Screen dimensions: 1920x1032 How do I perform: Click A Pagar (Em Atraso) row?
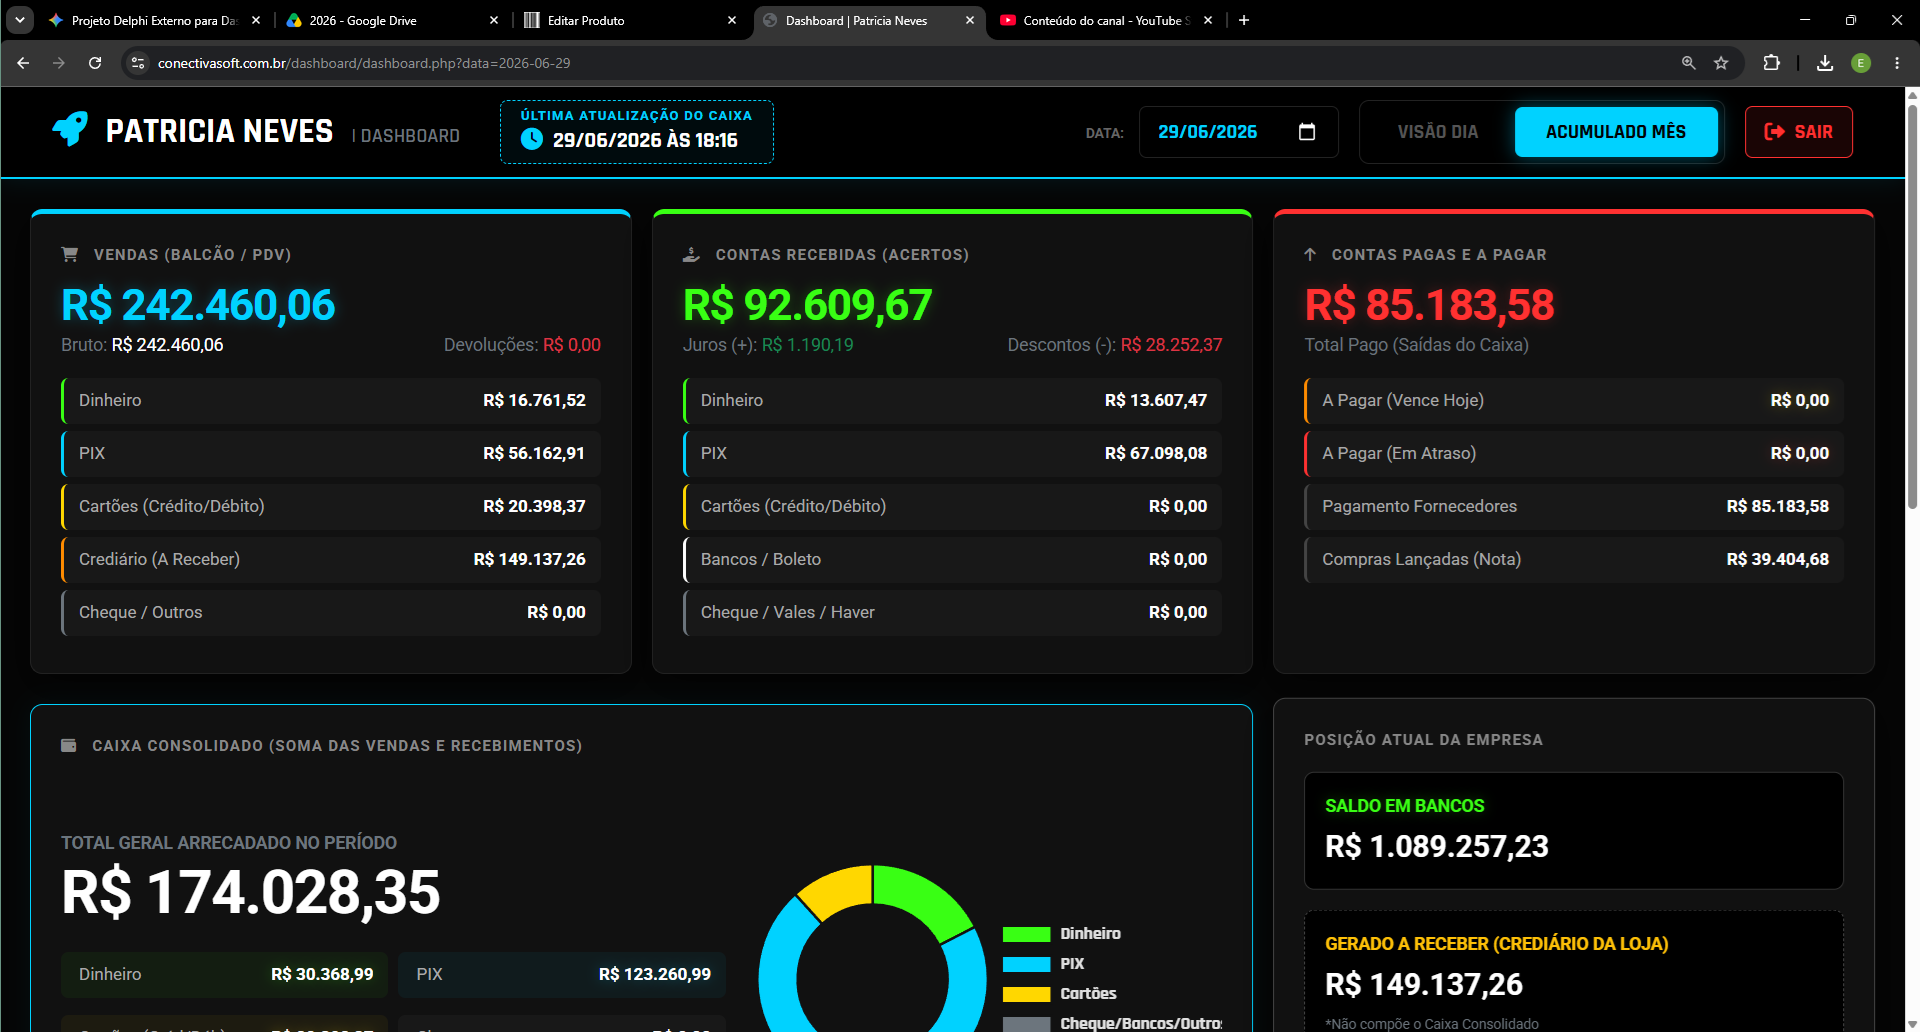tap(1574, 453)
